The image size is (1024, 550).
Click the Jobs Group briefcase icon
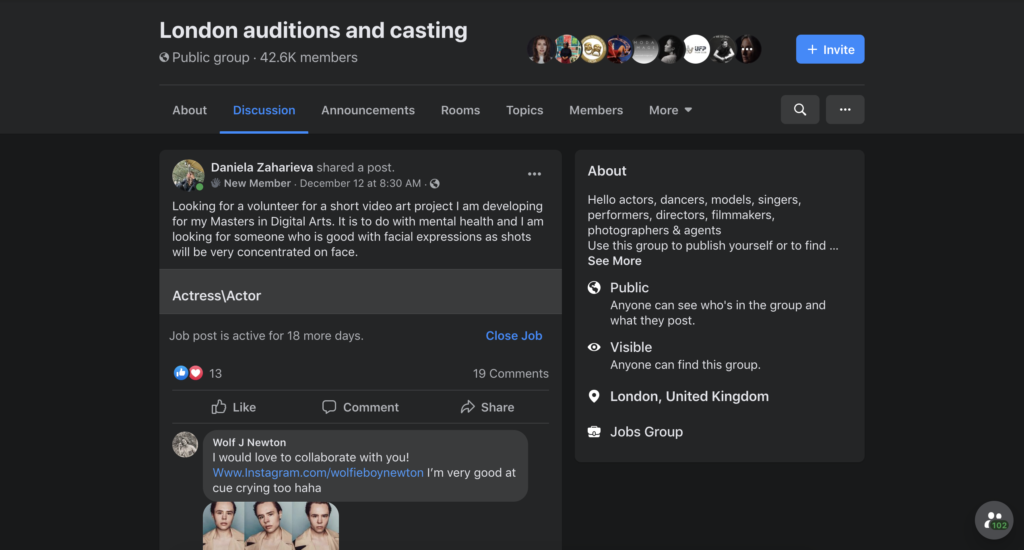click(594, 432)
